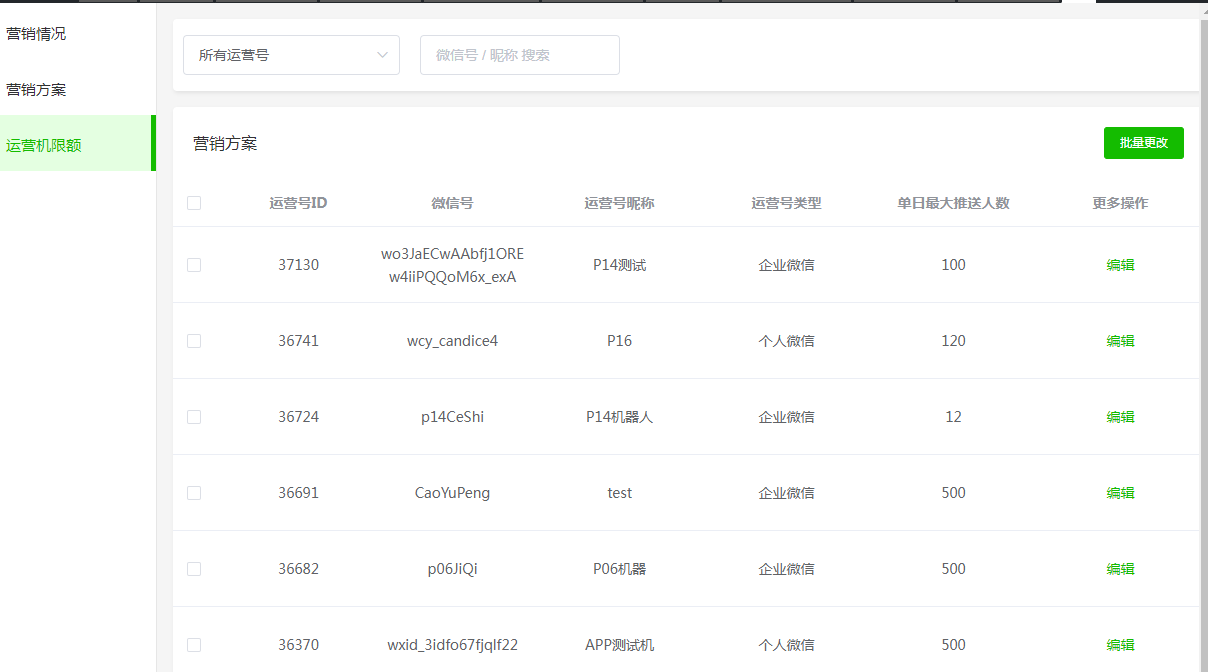The width and height of the screenshot is (1208, 672).
Task: Select the p14CeShi row checkbox
Action: pos(194,417)
